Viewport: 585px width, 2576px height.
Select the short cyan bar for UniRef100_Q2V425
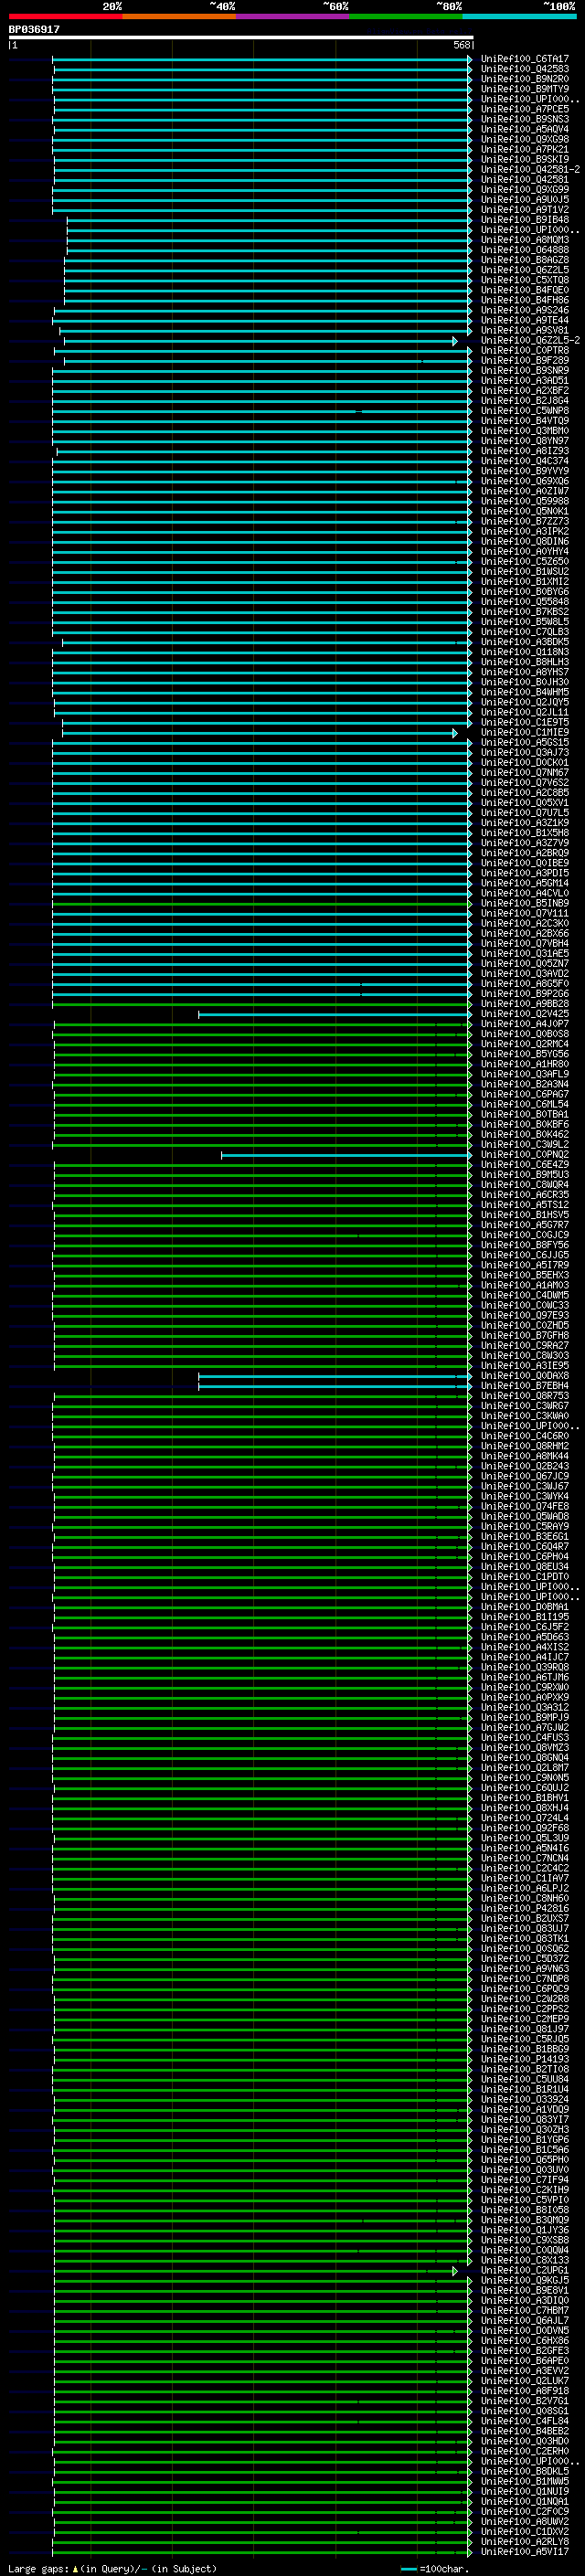(335, 1014)
